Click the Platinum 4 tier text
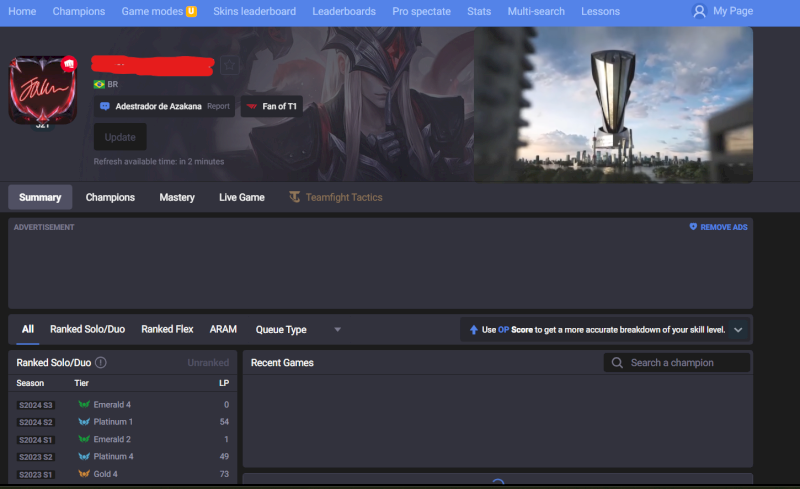Image resolution: width=800 pixels, height=489 pixels. 113,456
